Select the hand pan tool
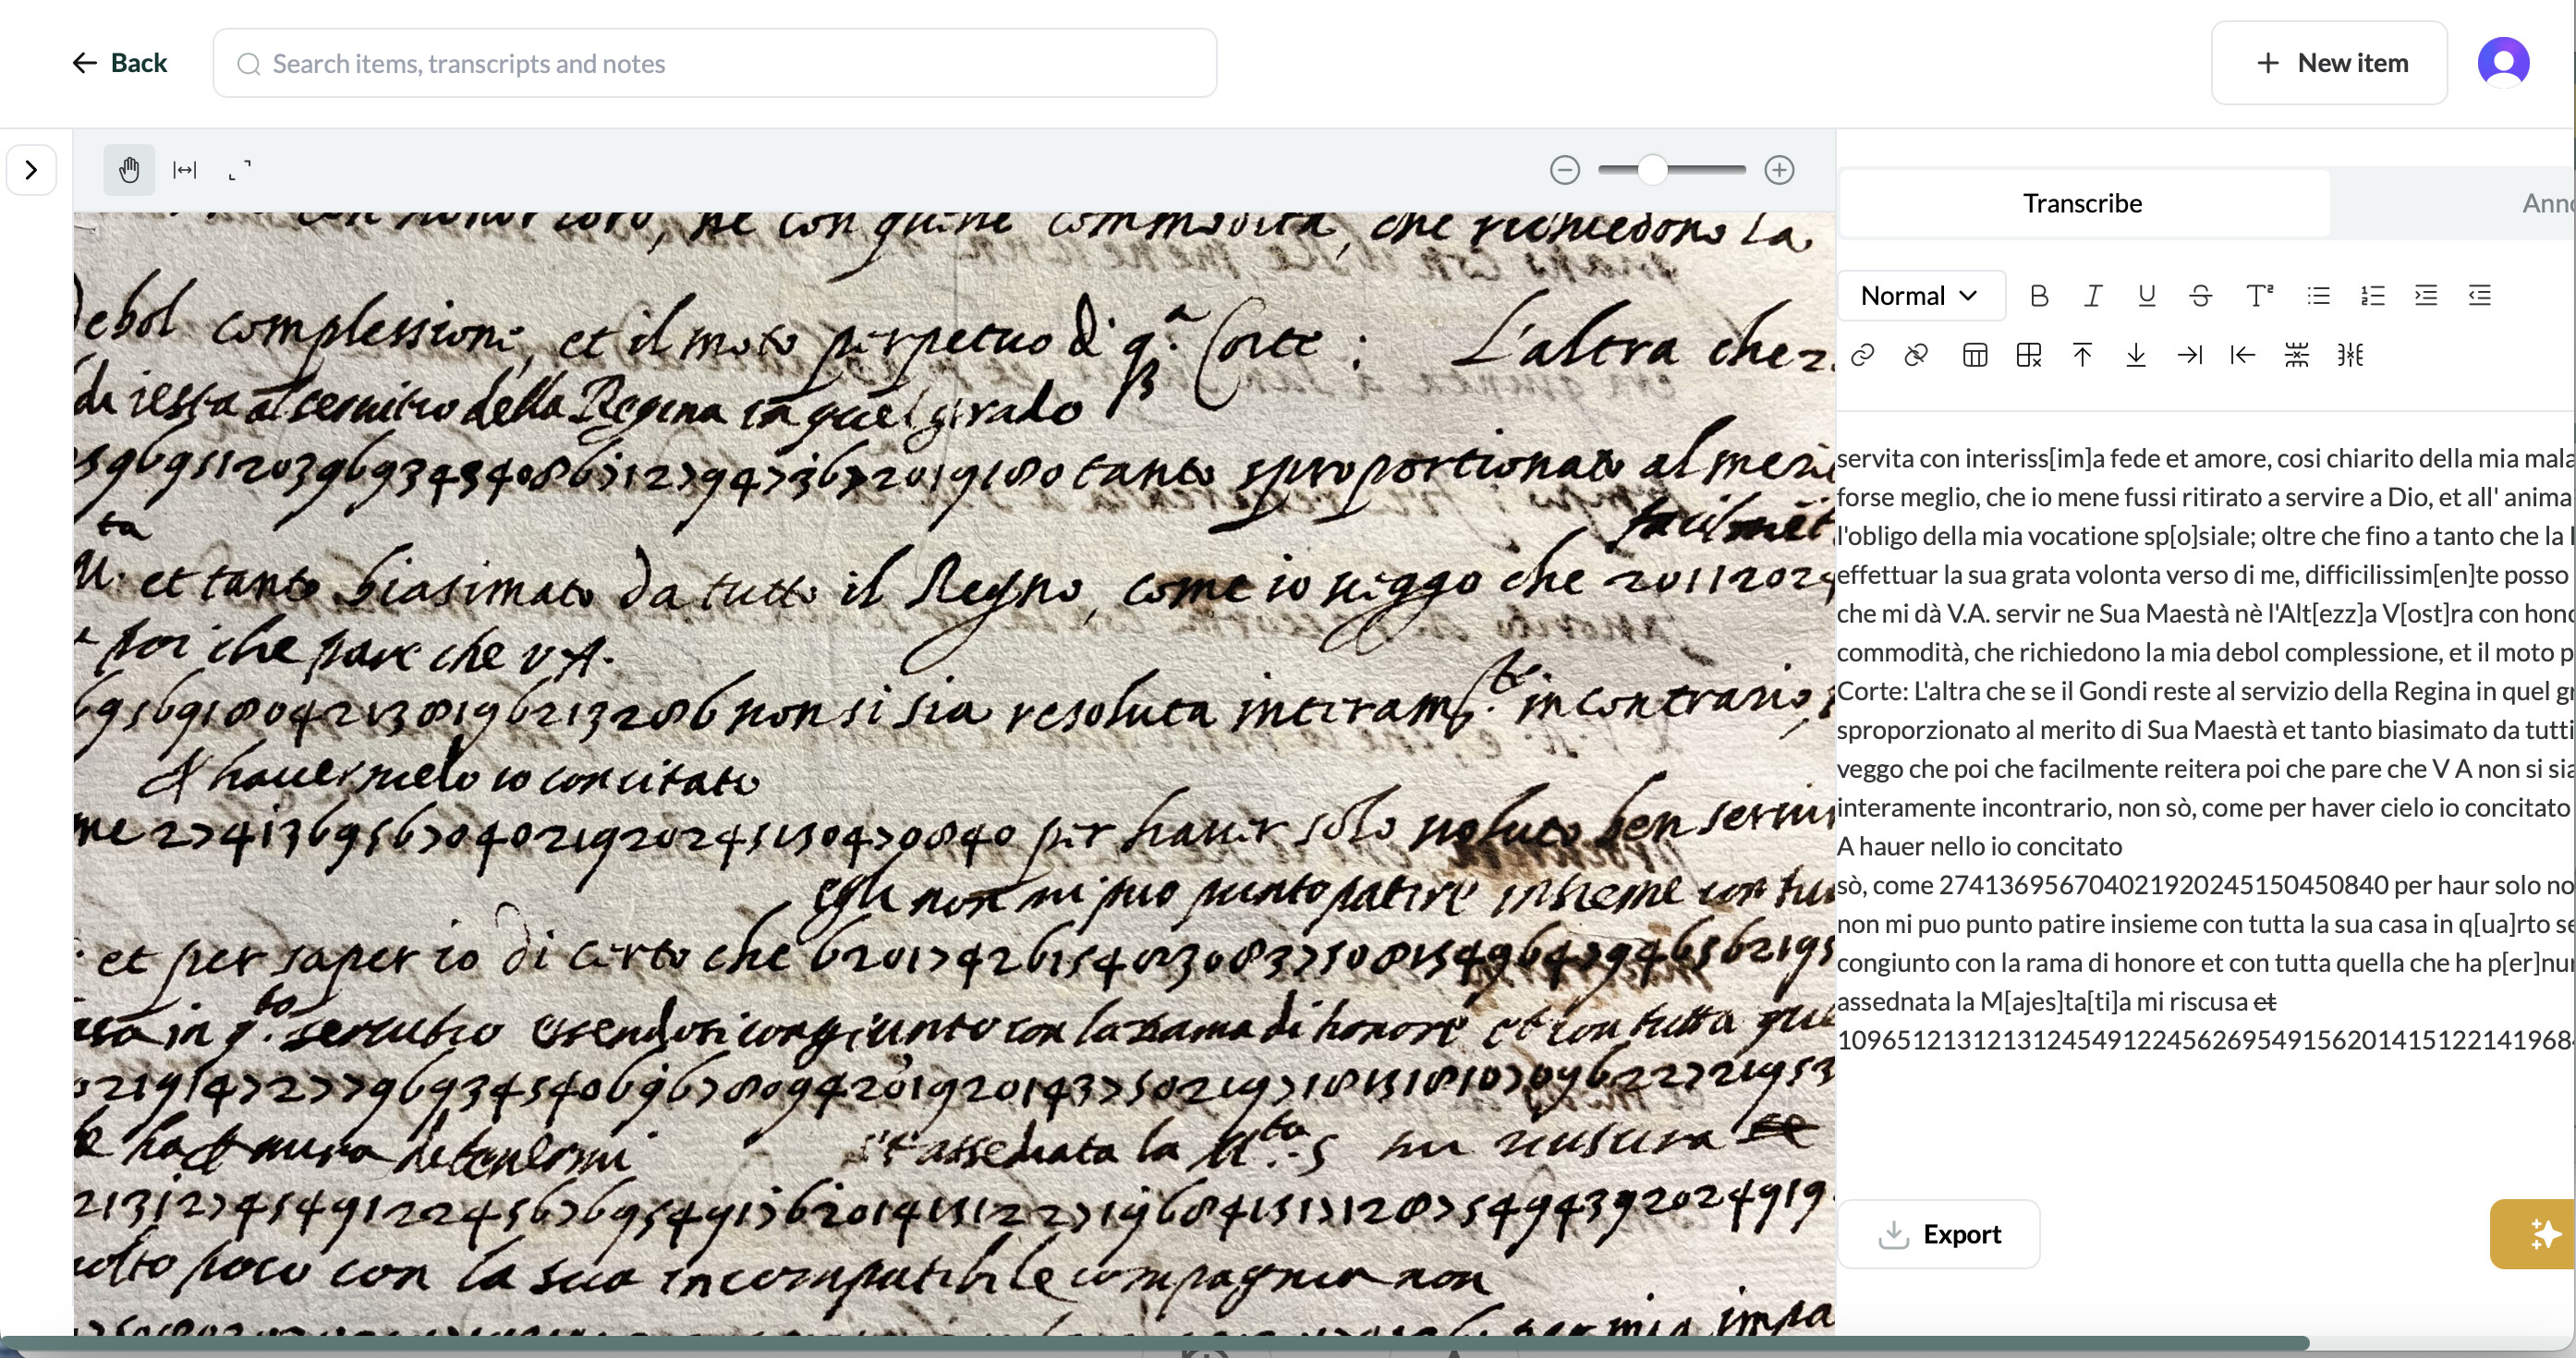 click(129, 170)
